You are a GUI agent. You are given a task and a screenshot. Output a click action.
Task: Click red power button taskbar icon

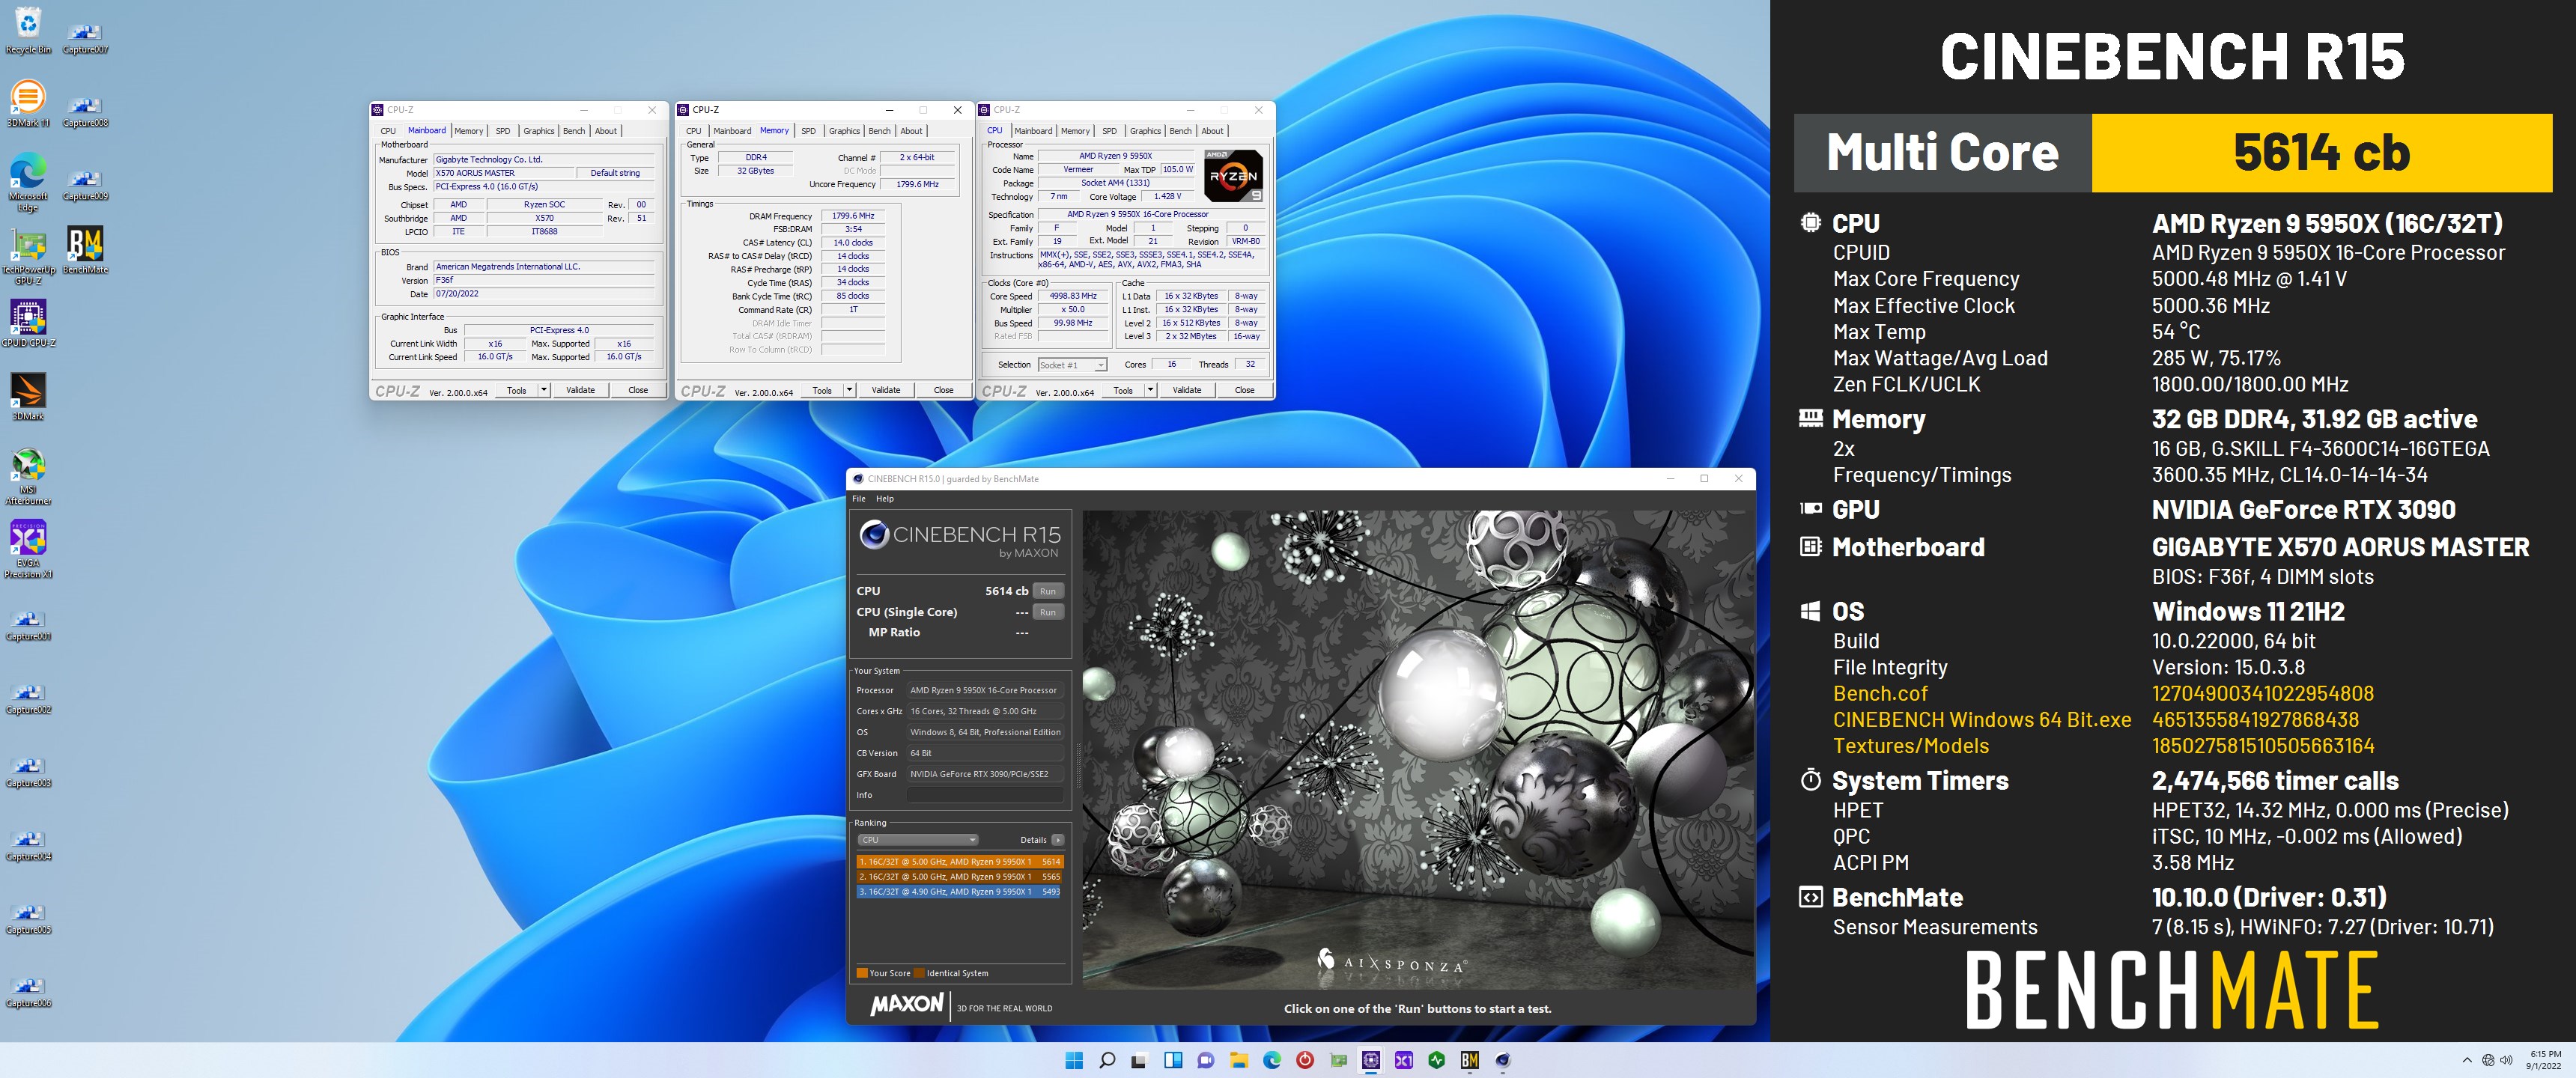(1305, 1060)
